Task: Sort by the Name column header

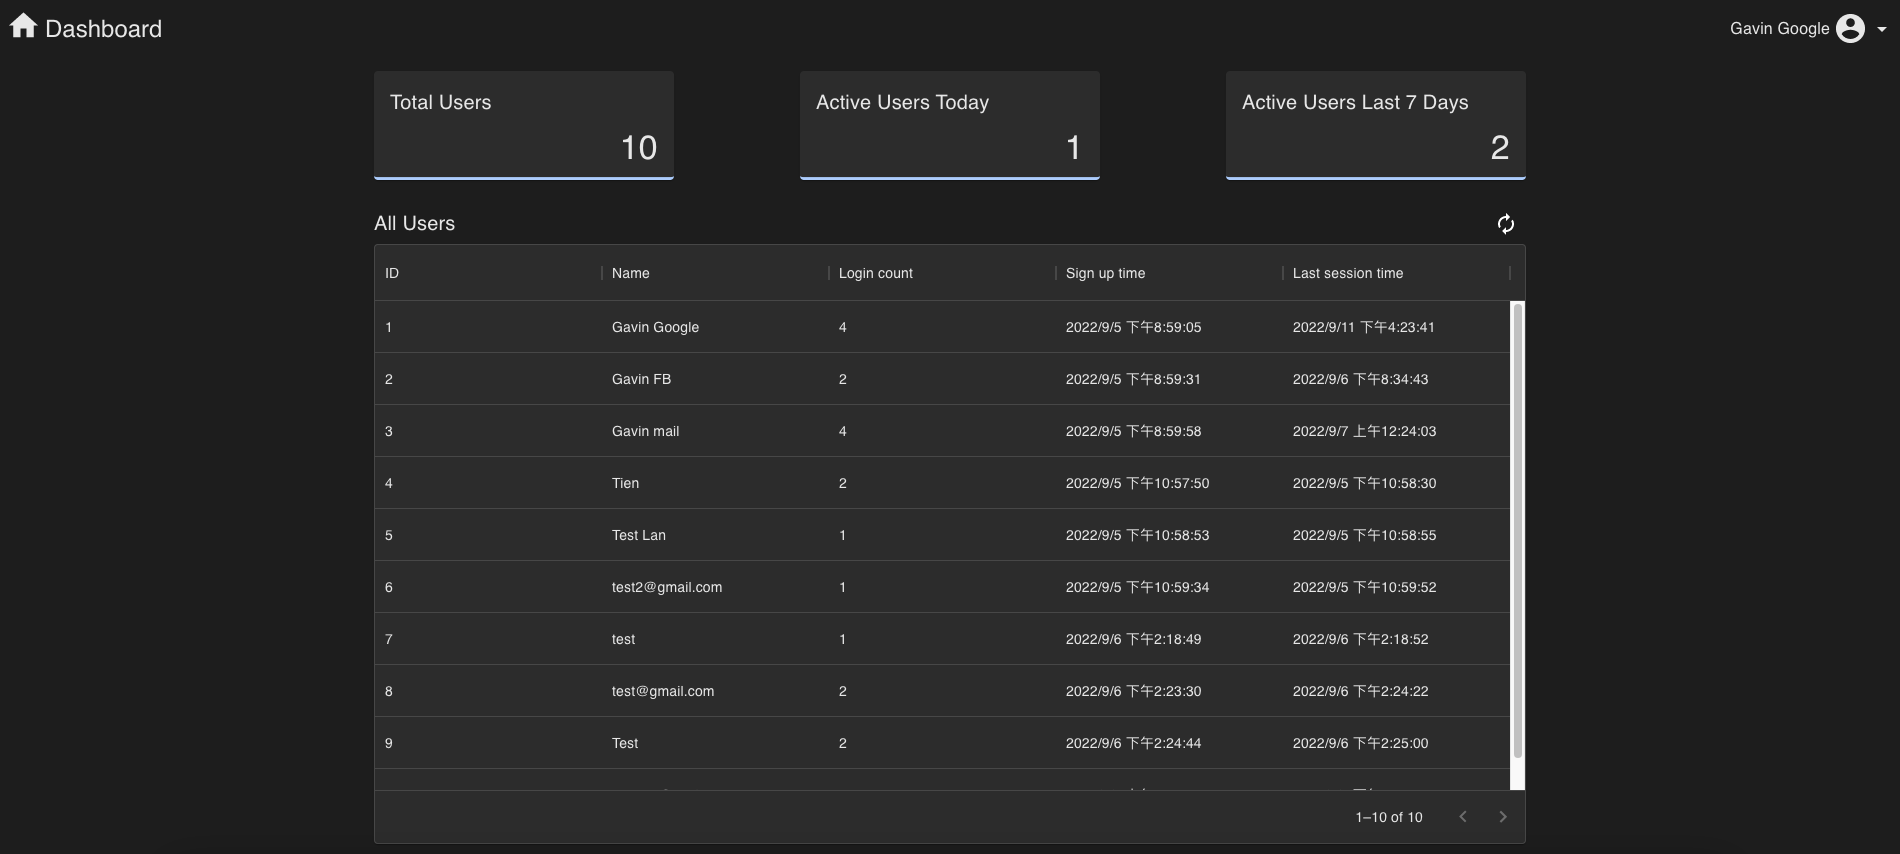Action: click(x=715, y=273)
